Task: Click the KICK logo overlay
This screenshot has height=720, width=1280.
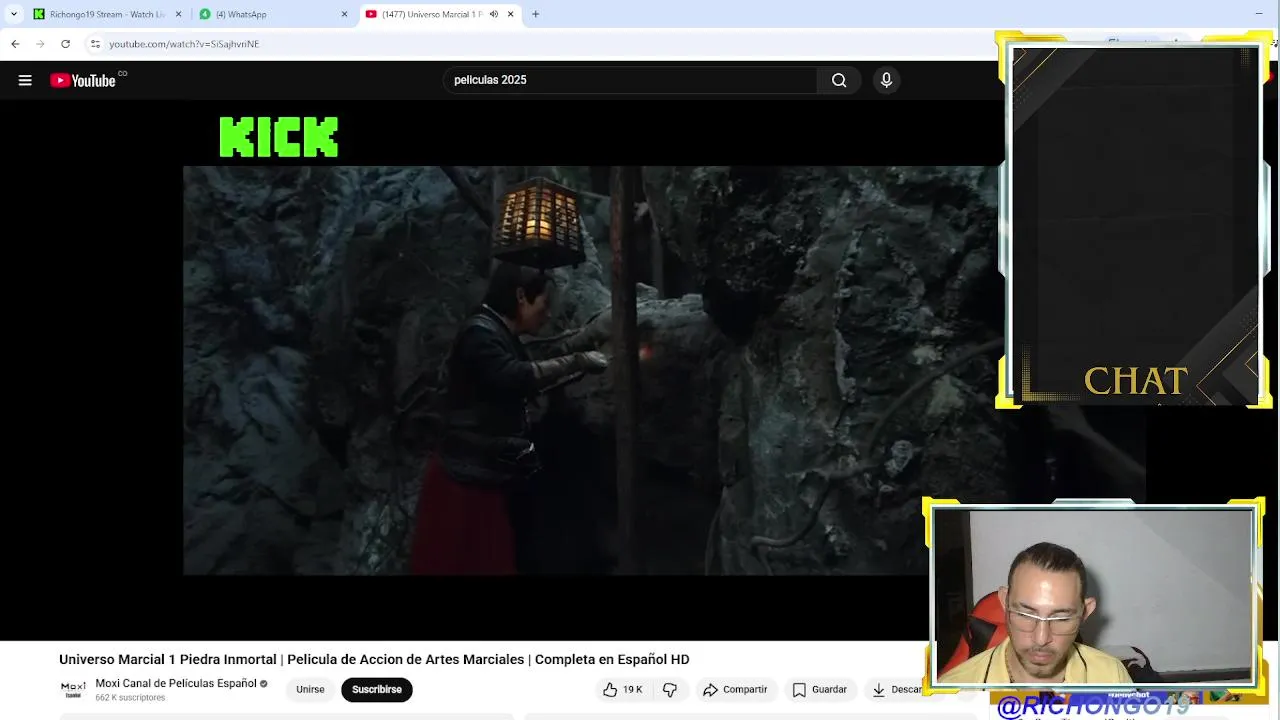Action: pos(279,138)
